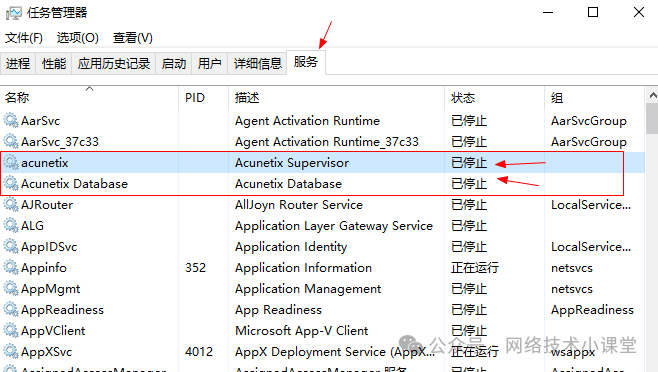Select the AppVClient service name
The image size is (658, 372).
tap(53, 331)
